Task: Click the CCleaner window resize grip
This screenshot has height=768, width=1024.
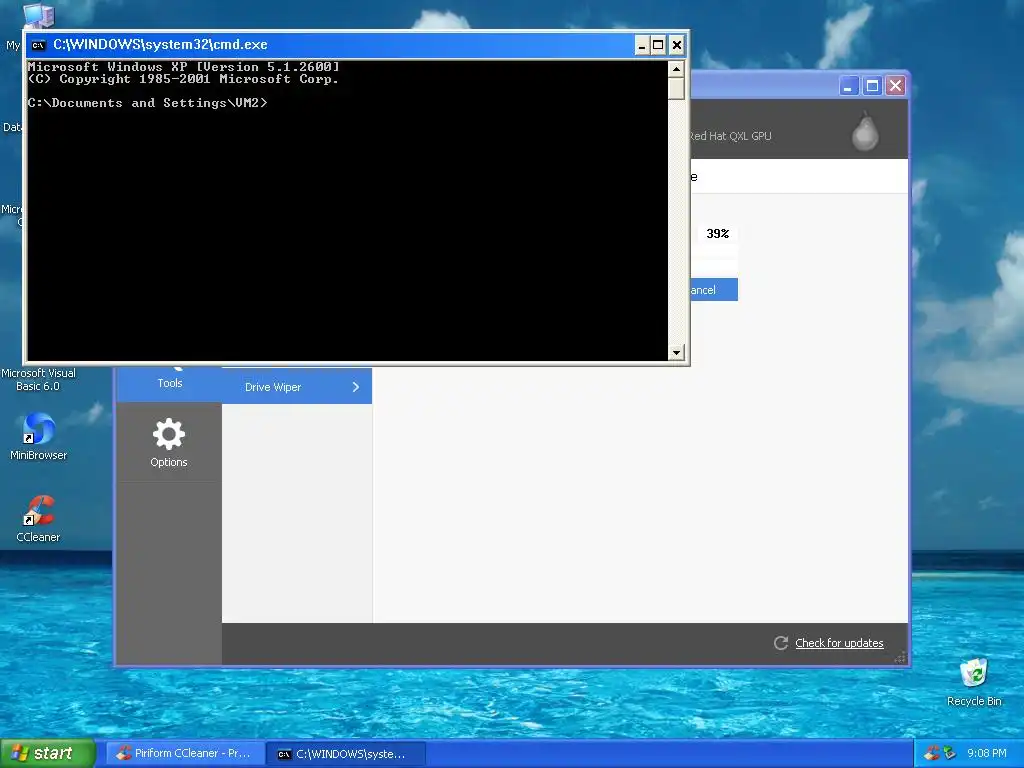Action: (x=901, y=658)
